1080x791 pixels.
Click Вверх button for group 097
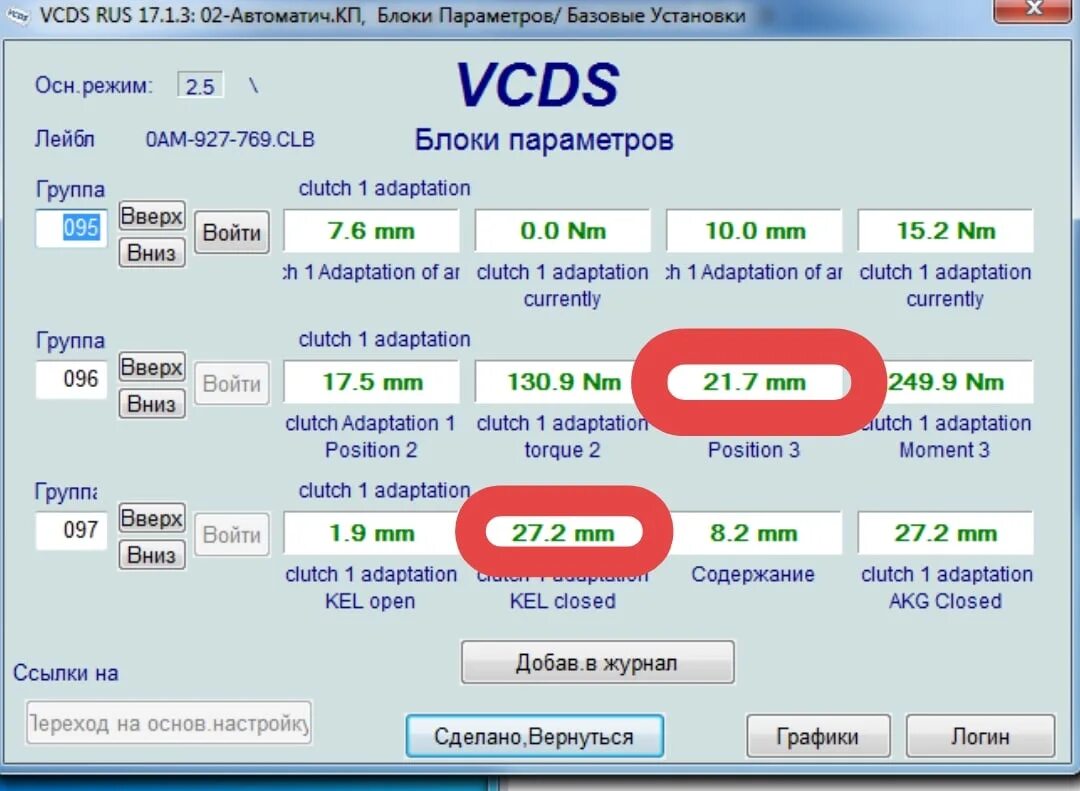click(x=152, y=518)
